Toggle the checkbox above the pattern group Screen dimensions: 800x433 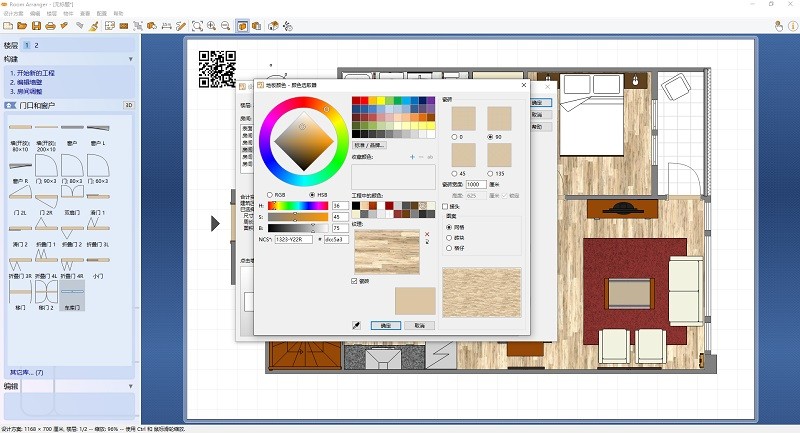tap(445, 207)
